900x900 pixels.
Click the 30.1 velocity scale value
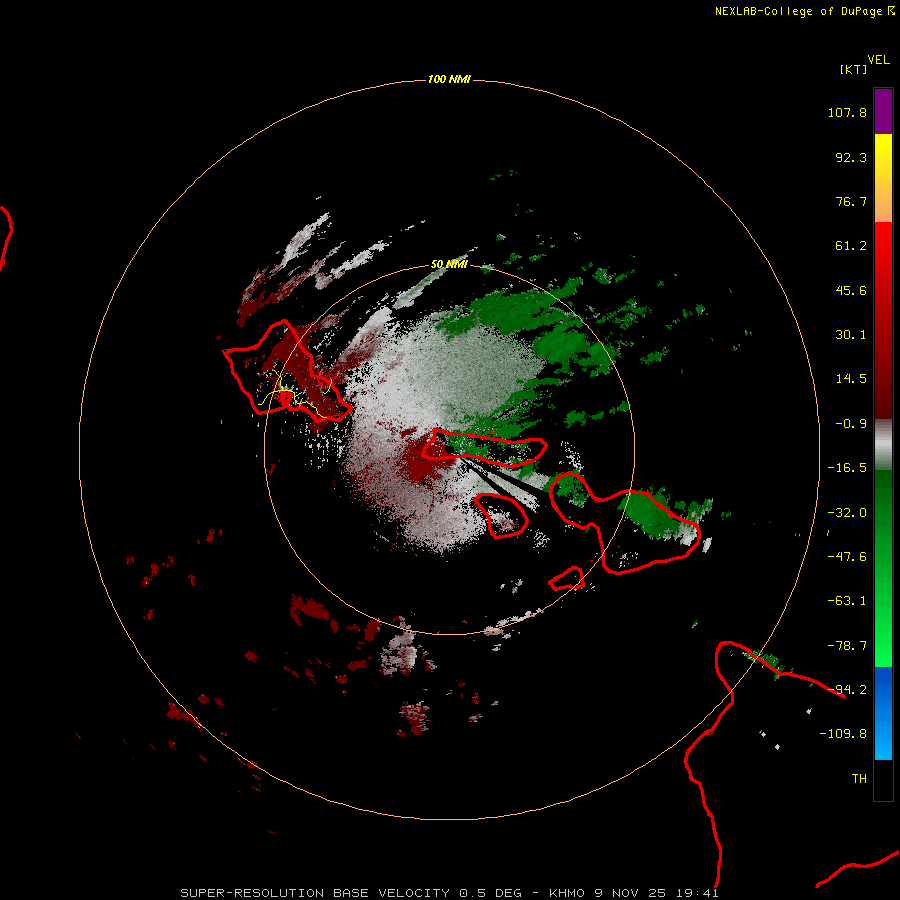pyautogui.click(x=851, y=335)
